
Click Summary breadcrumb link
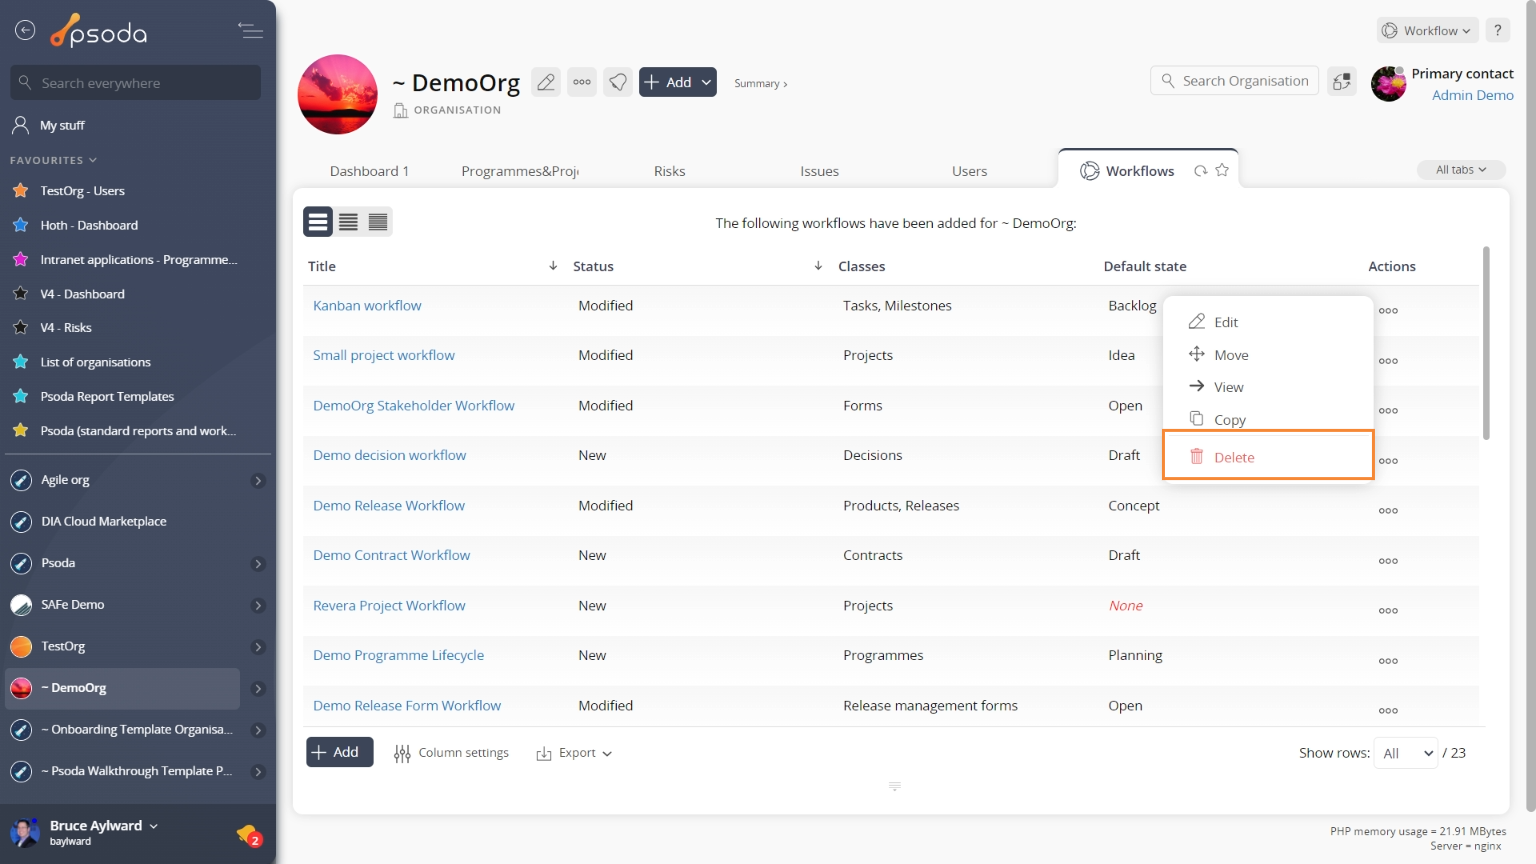click(x=760, y=84)
